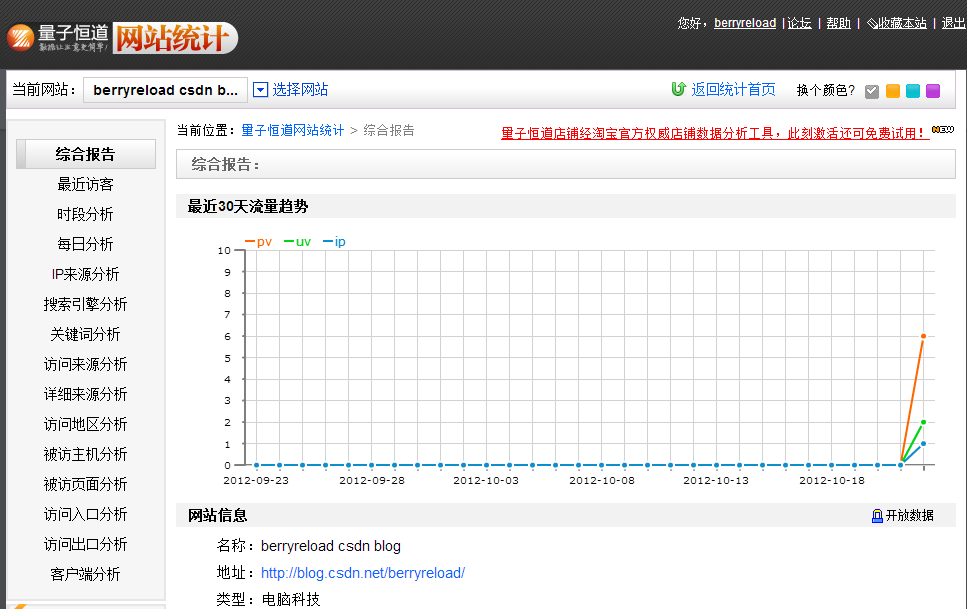
Task: Click the 电脑科技 site type text
Action: pyautogui.click(x=291, y=599)
